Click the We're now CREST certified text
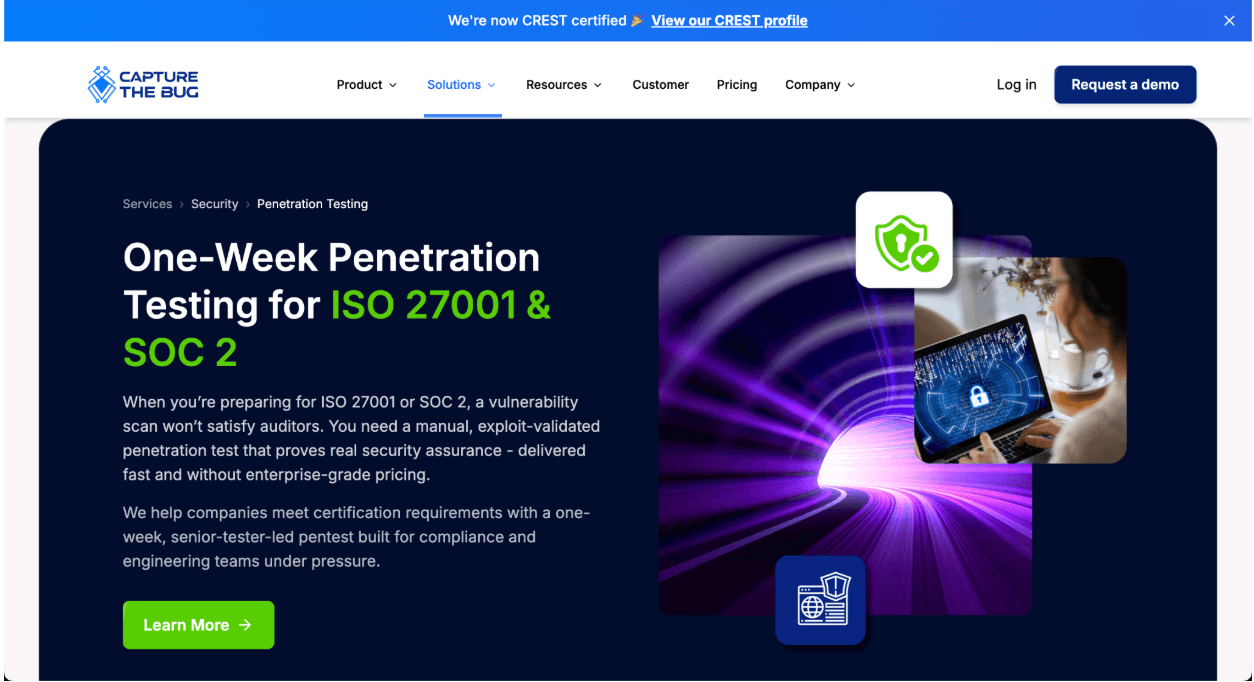This screenshot has width=1254, height=682. (537, 20)
